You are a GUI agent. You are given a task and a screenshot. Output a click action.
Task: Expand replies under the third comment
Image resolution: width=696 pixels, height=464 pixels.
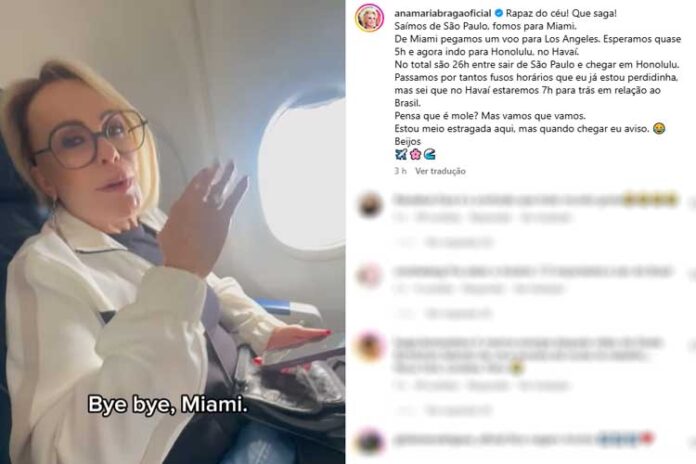coord(459,410)
